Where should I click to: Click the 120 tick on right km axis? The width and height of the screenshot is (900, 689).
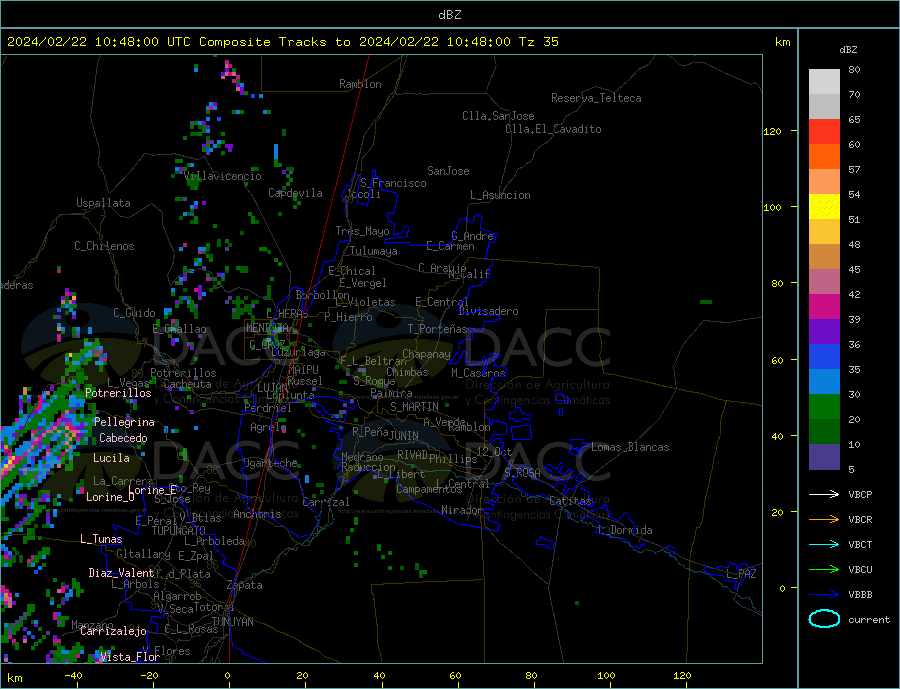coord(773,131)
